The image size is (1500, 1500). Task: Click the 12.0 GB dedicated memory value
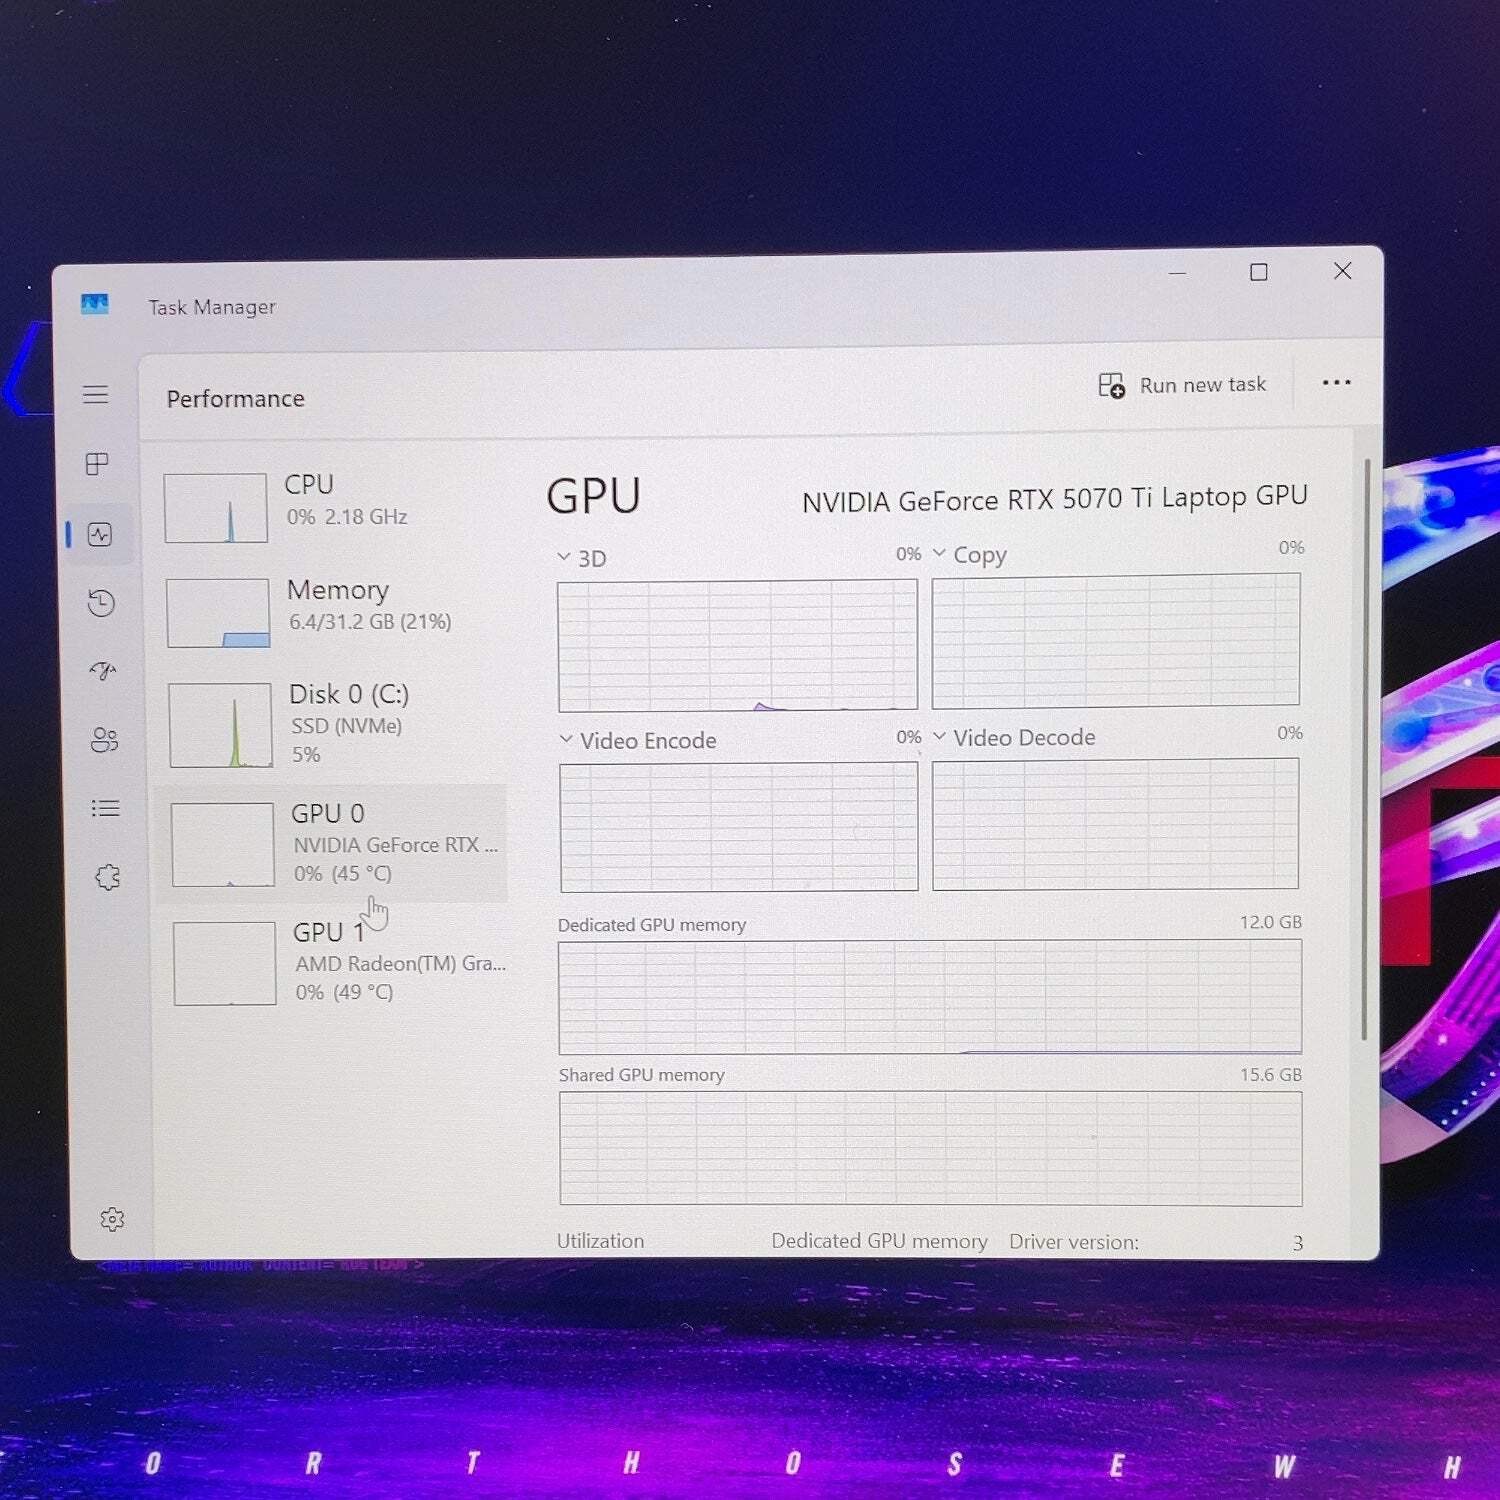[x=1271, y=922]
